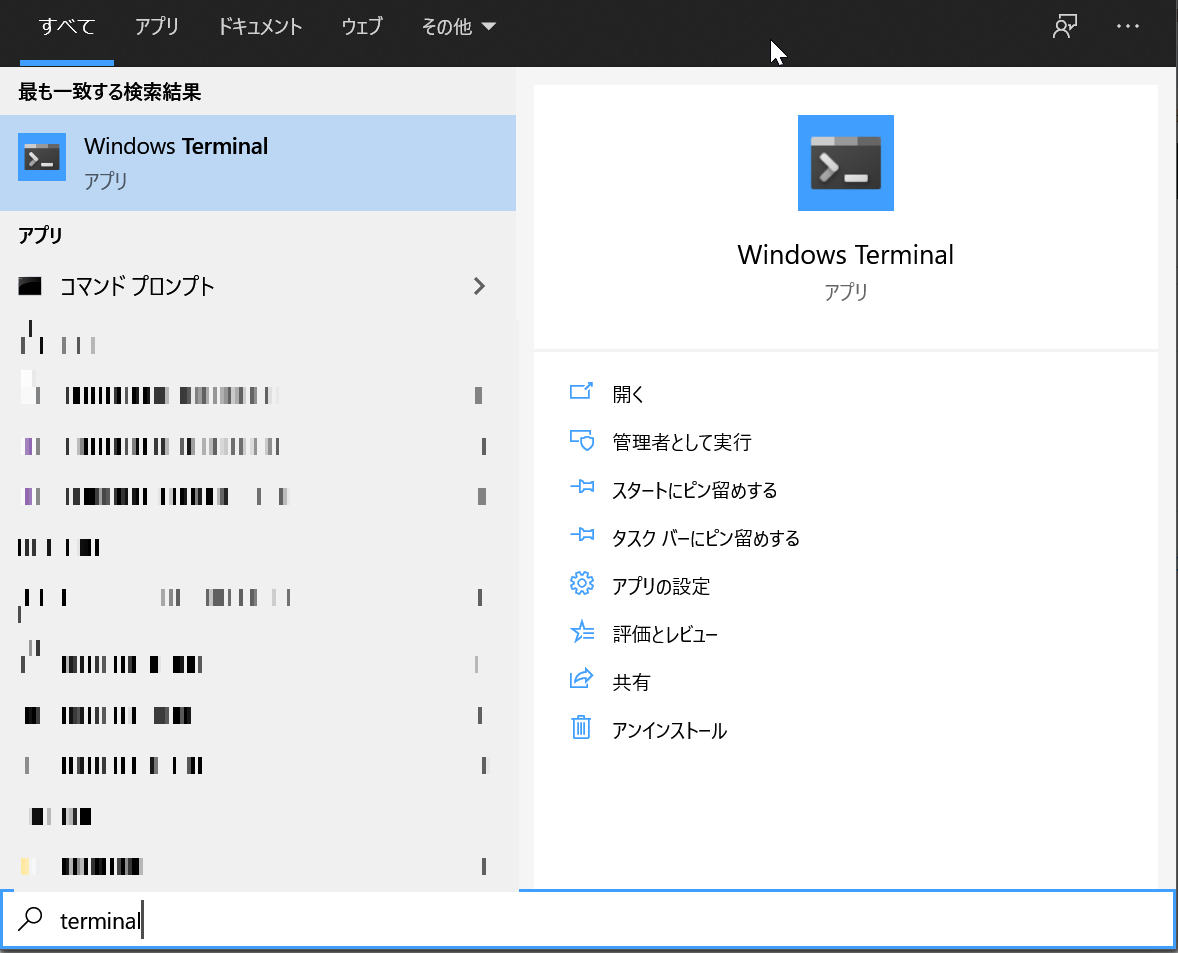
Task: Choose 管理者として実行
Action: coord(682,442)
